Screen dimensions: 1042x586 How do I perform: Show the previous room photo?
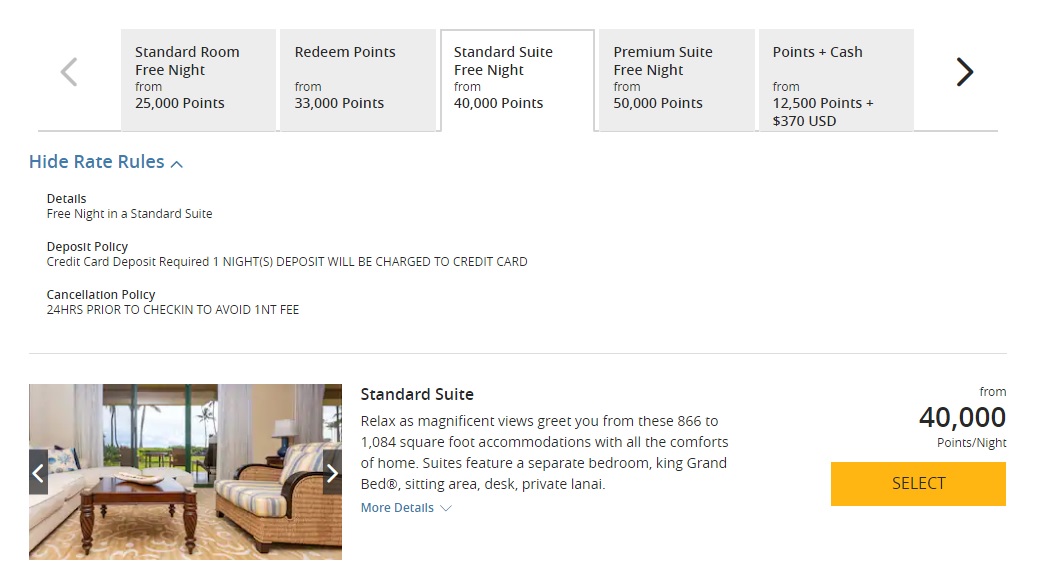38,473
